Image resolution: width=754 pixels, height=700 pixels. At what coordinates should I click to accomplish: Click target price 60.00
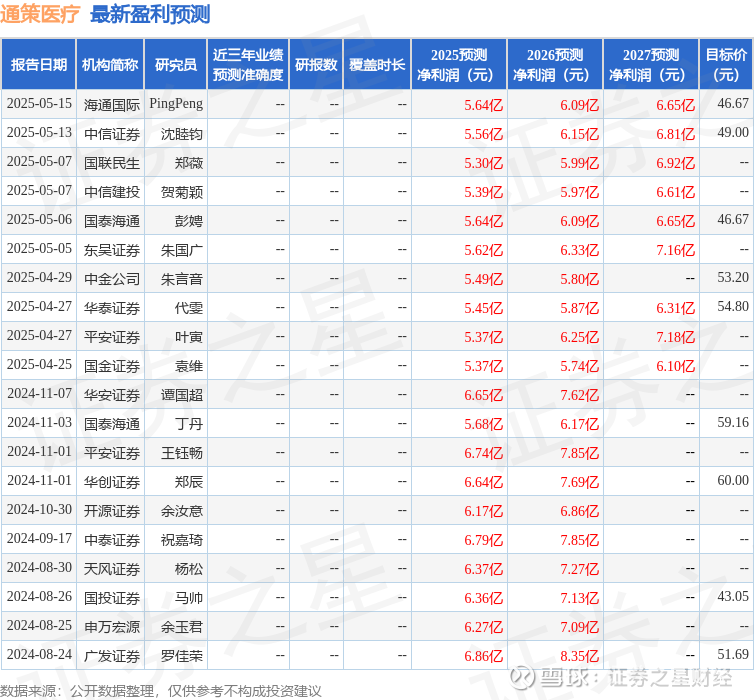click(733, 480)
